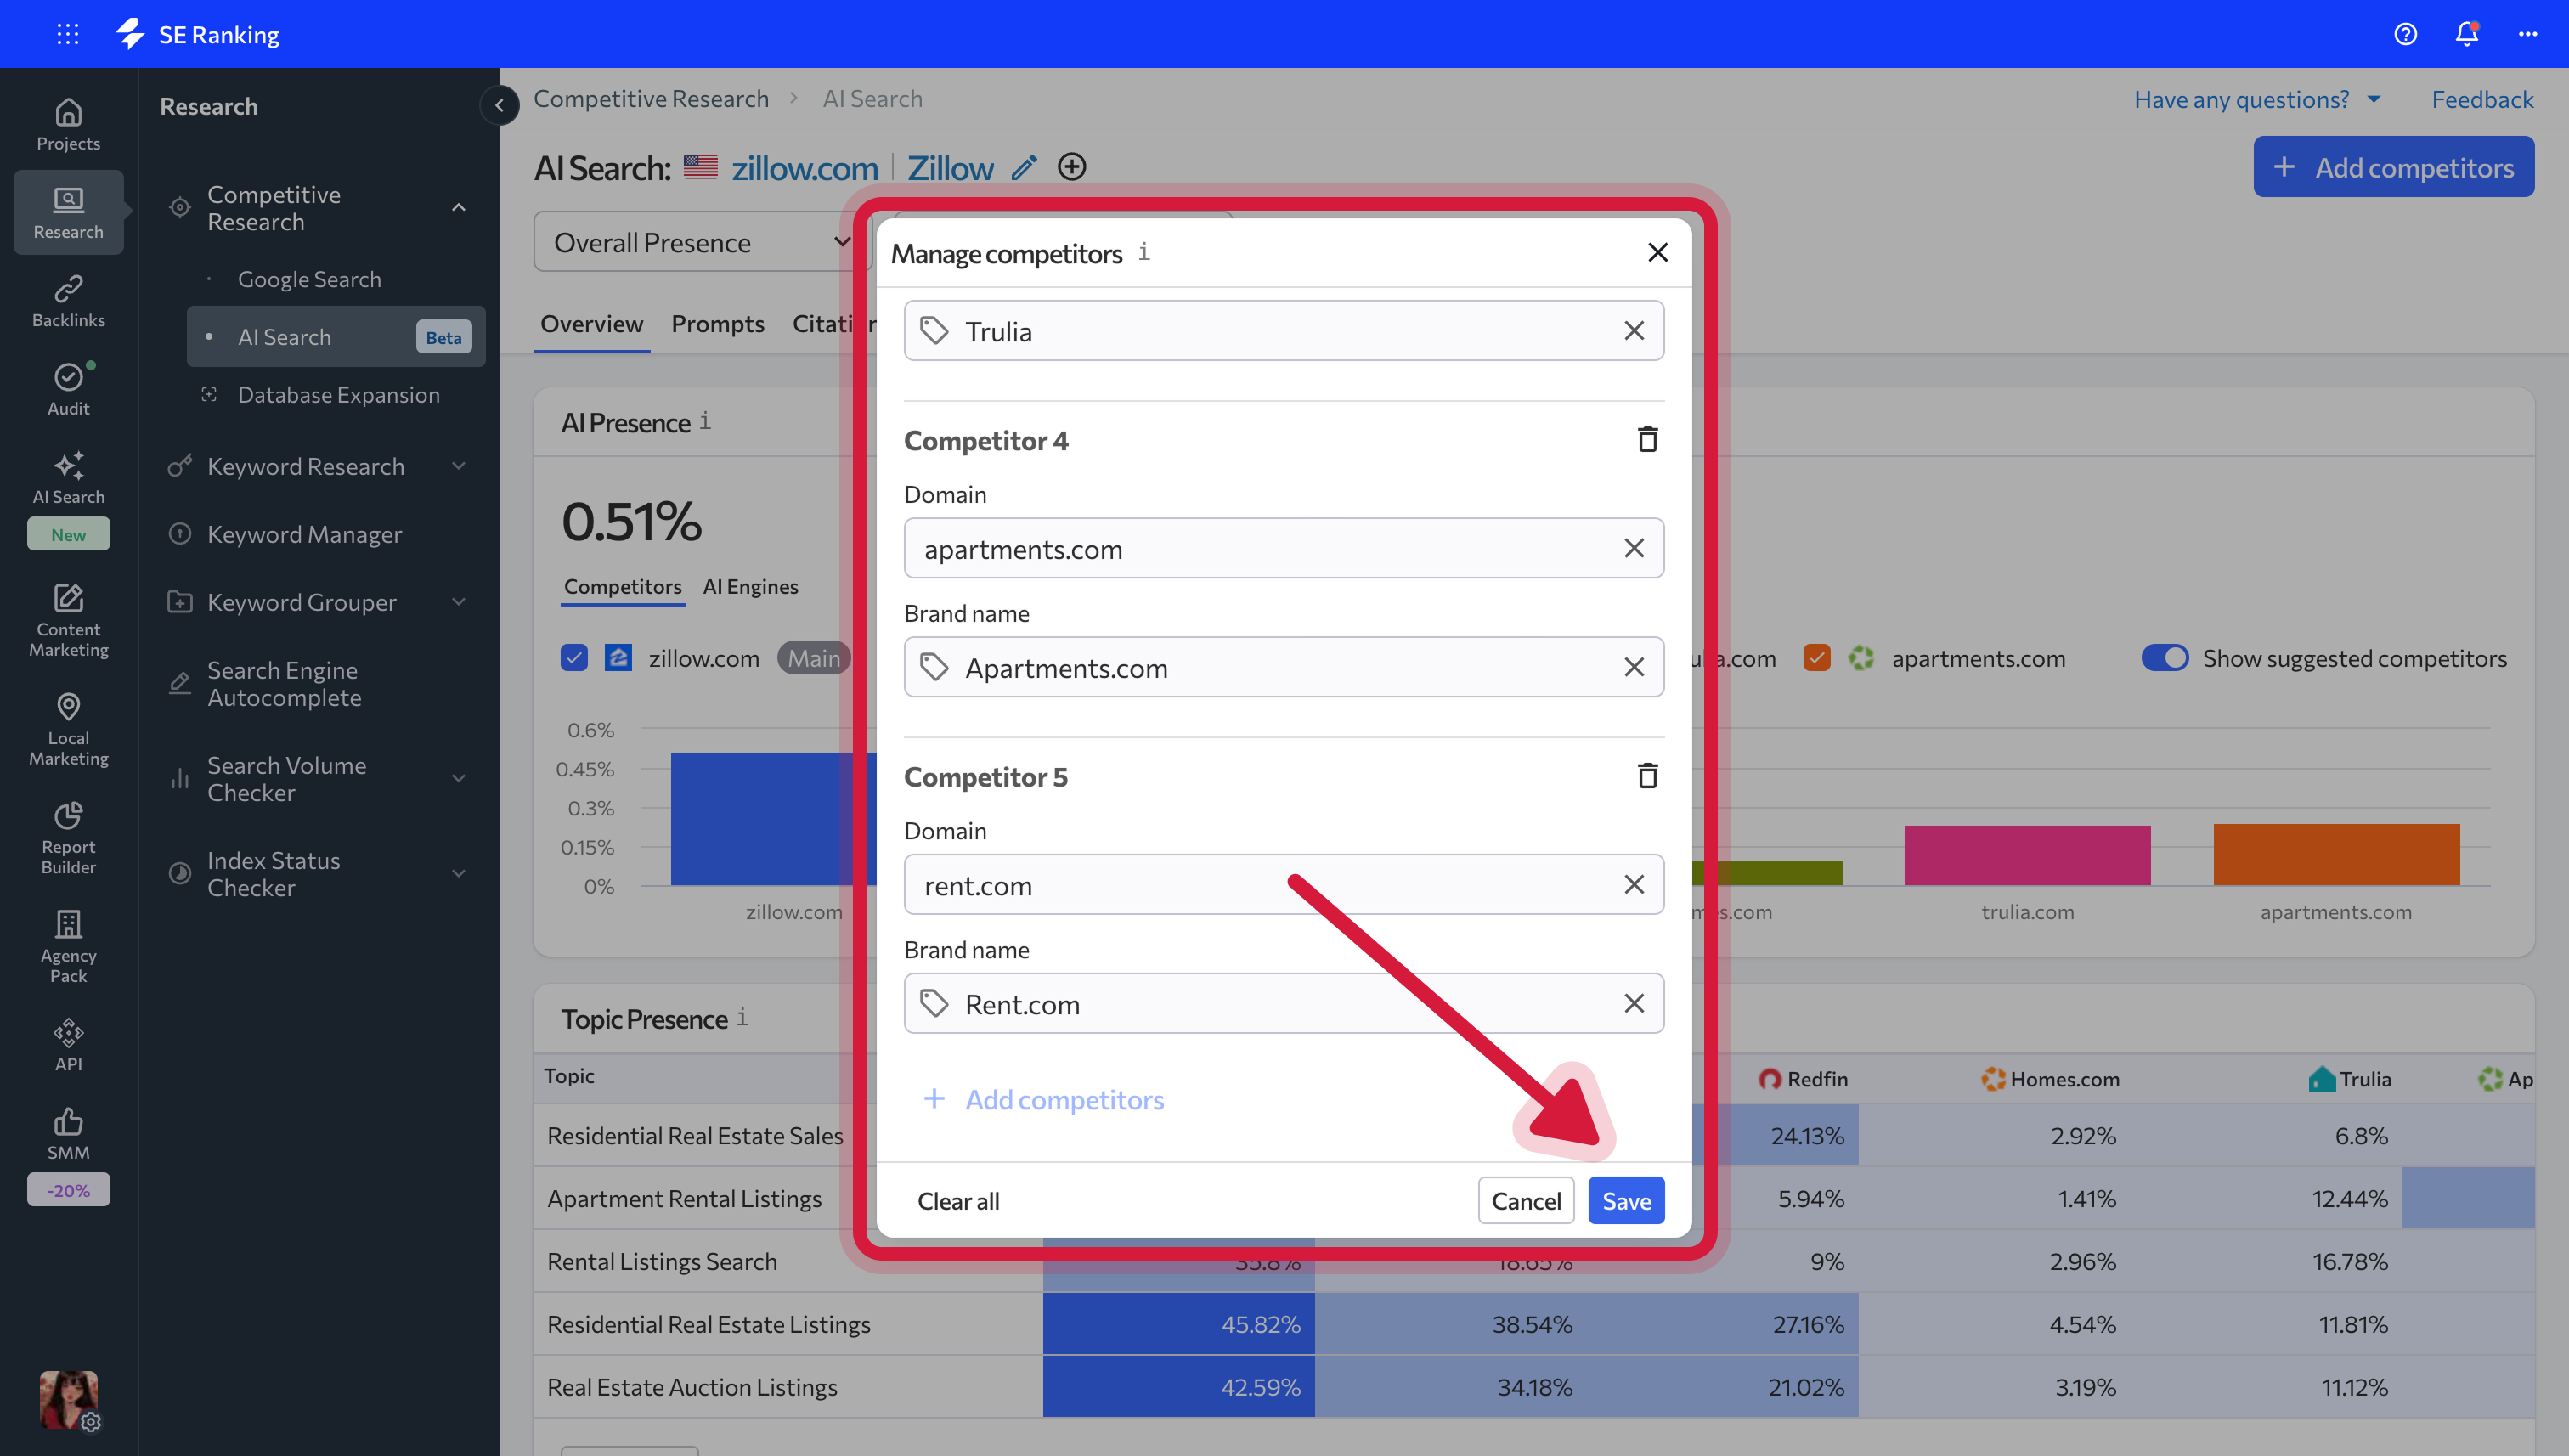Cancel the Manage competitors dialog
The height and width of the screenshot is (1456, 2569).
(x=1526, y=1201)
